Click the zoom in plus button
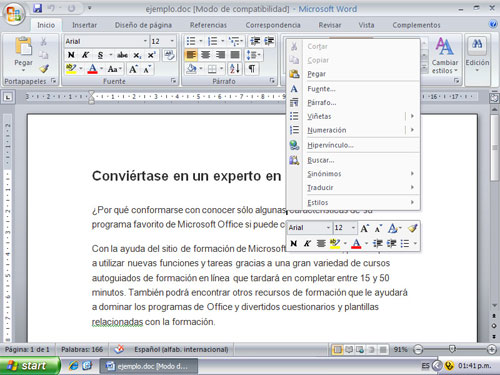 coord(492,349)
